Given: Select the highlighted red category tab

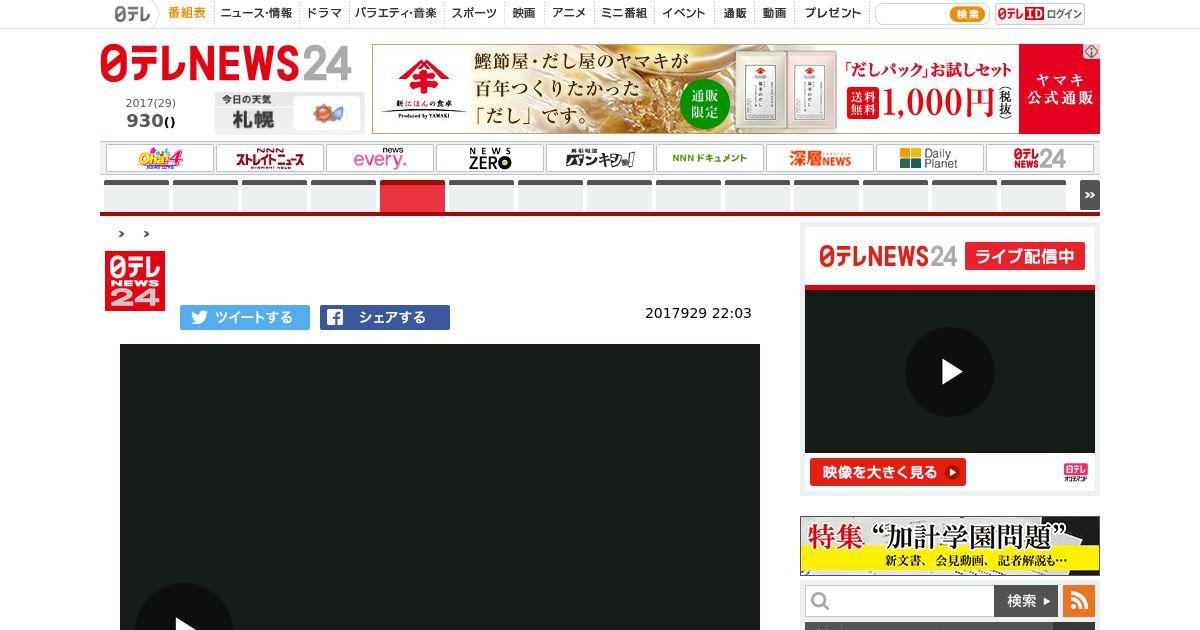Looking at the screenshot, I should click(412, 196).
